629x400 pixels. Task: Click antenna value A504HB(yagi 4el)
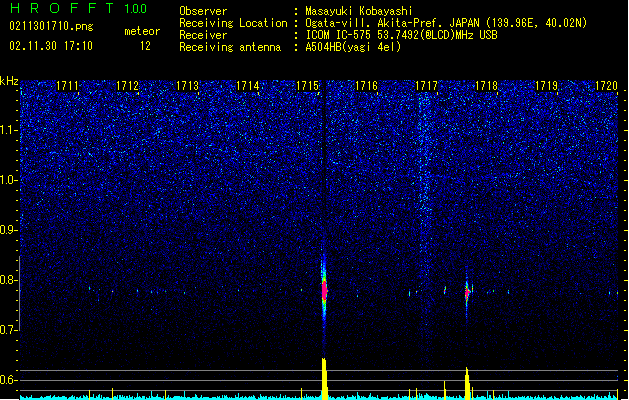(353, 47)
